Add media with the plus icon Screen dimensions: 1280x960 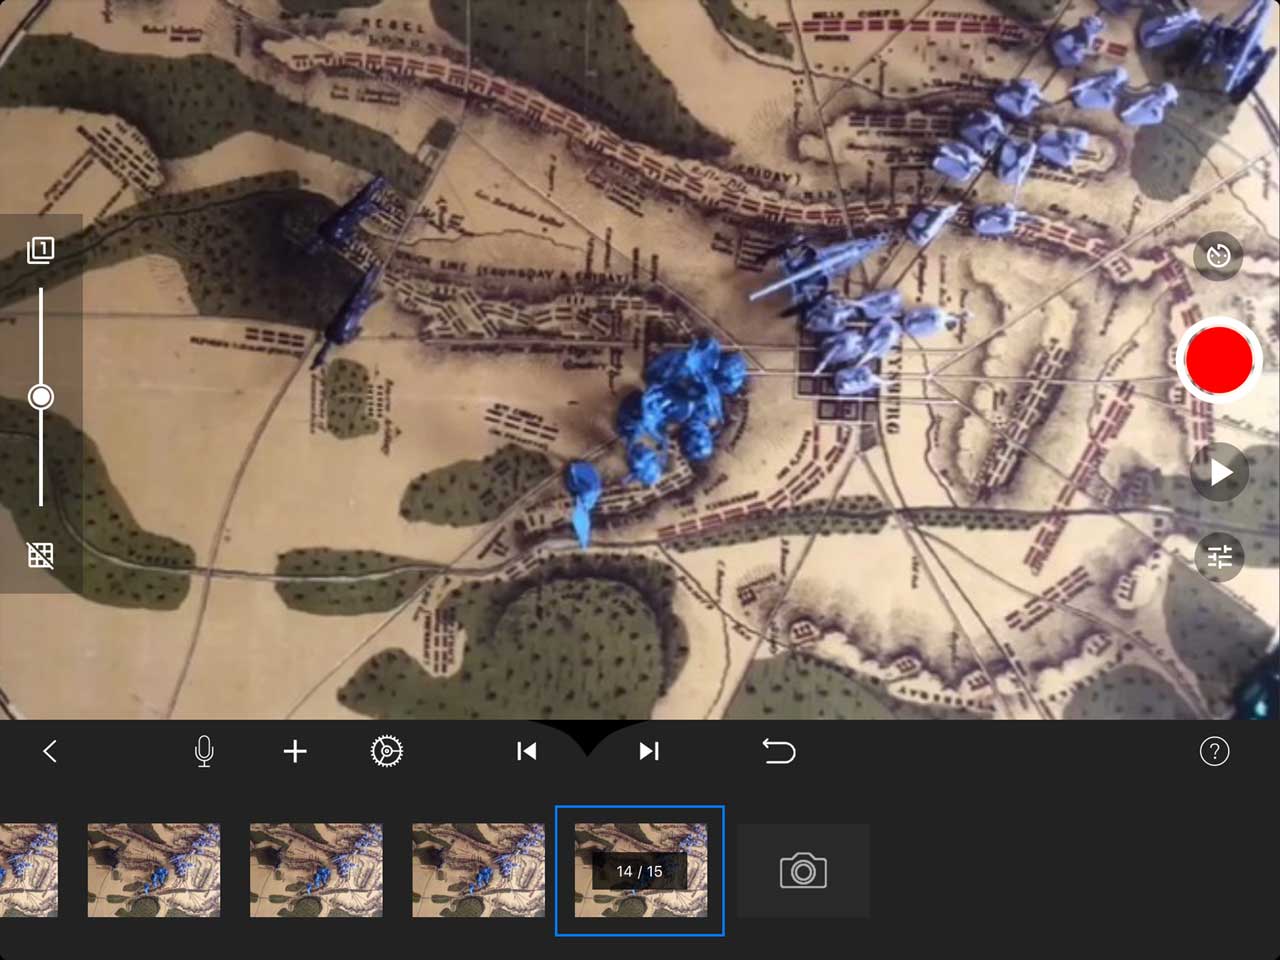(295, 751)
